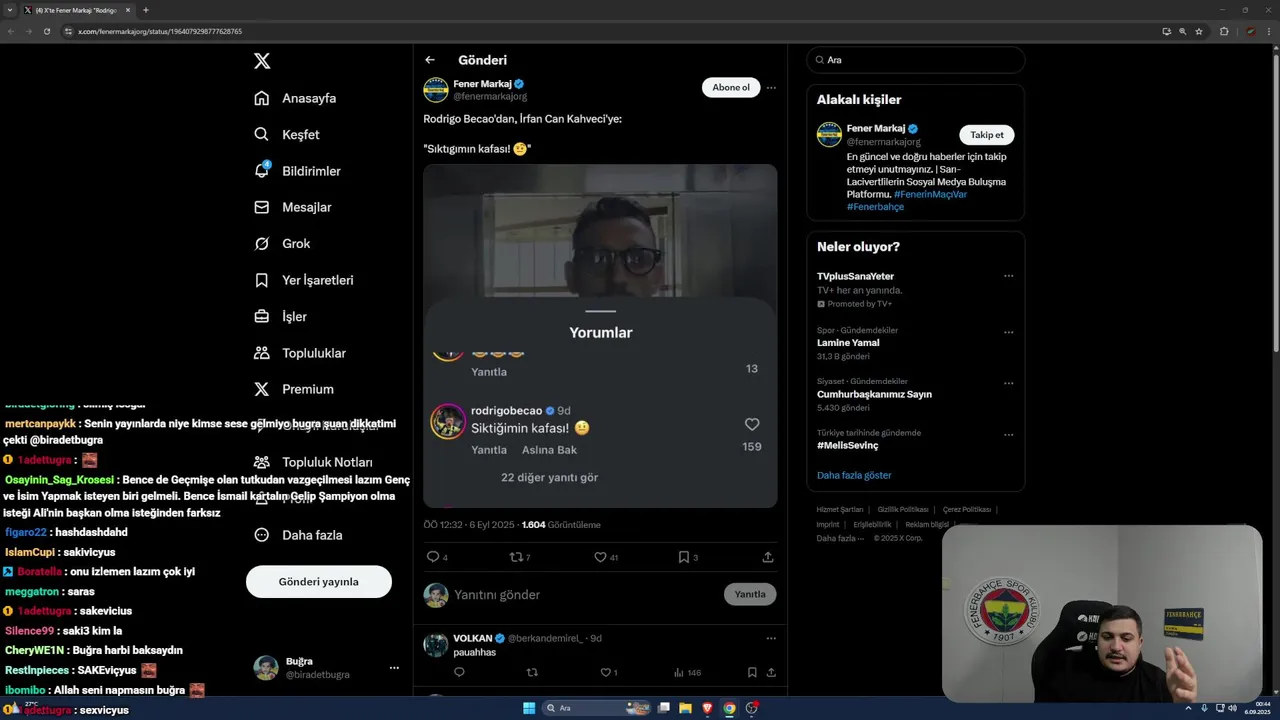1280x720 pixels.
Task: Like rodrigobecao's comment with heart
Action: point(752,424)
